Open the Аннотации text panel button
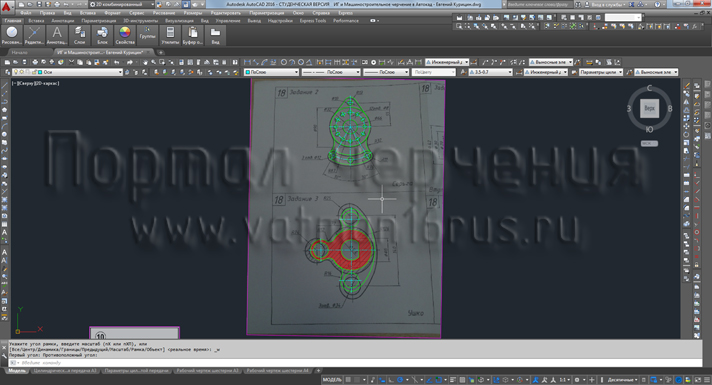Screen dimensions: 712x385 pyautogui.click(x=57, y=35)
